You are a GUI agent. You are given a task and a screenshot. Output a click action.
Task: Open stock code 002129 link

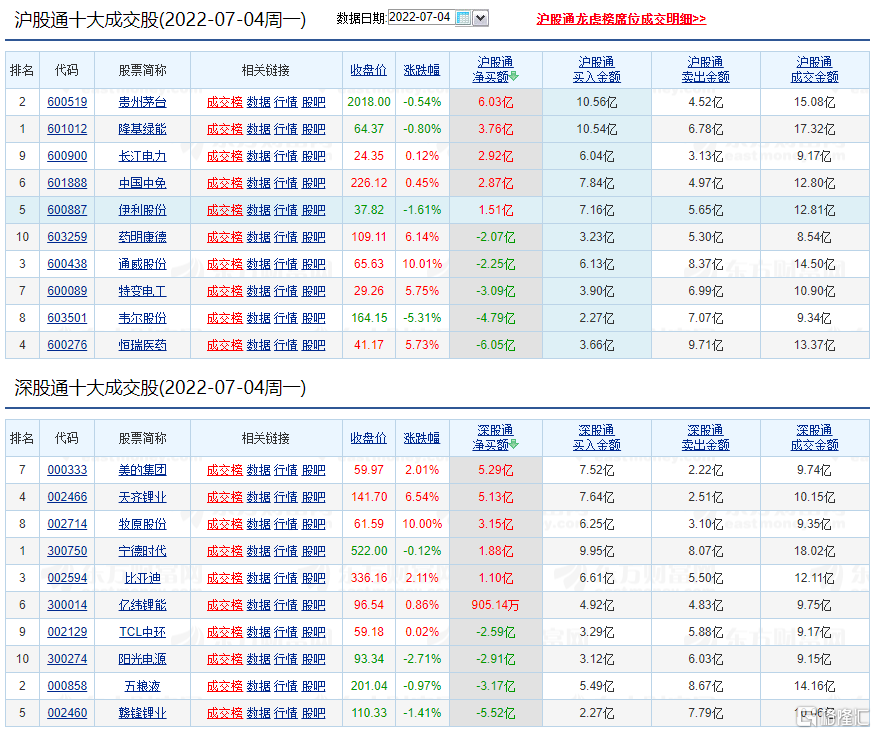(x=67, y=632)
